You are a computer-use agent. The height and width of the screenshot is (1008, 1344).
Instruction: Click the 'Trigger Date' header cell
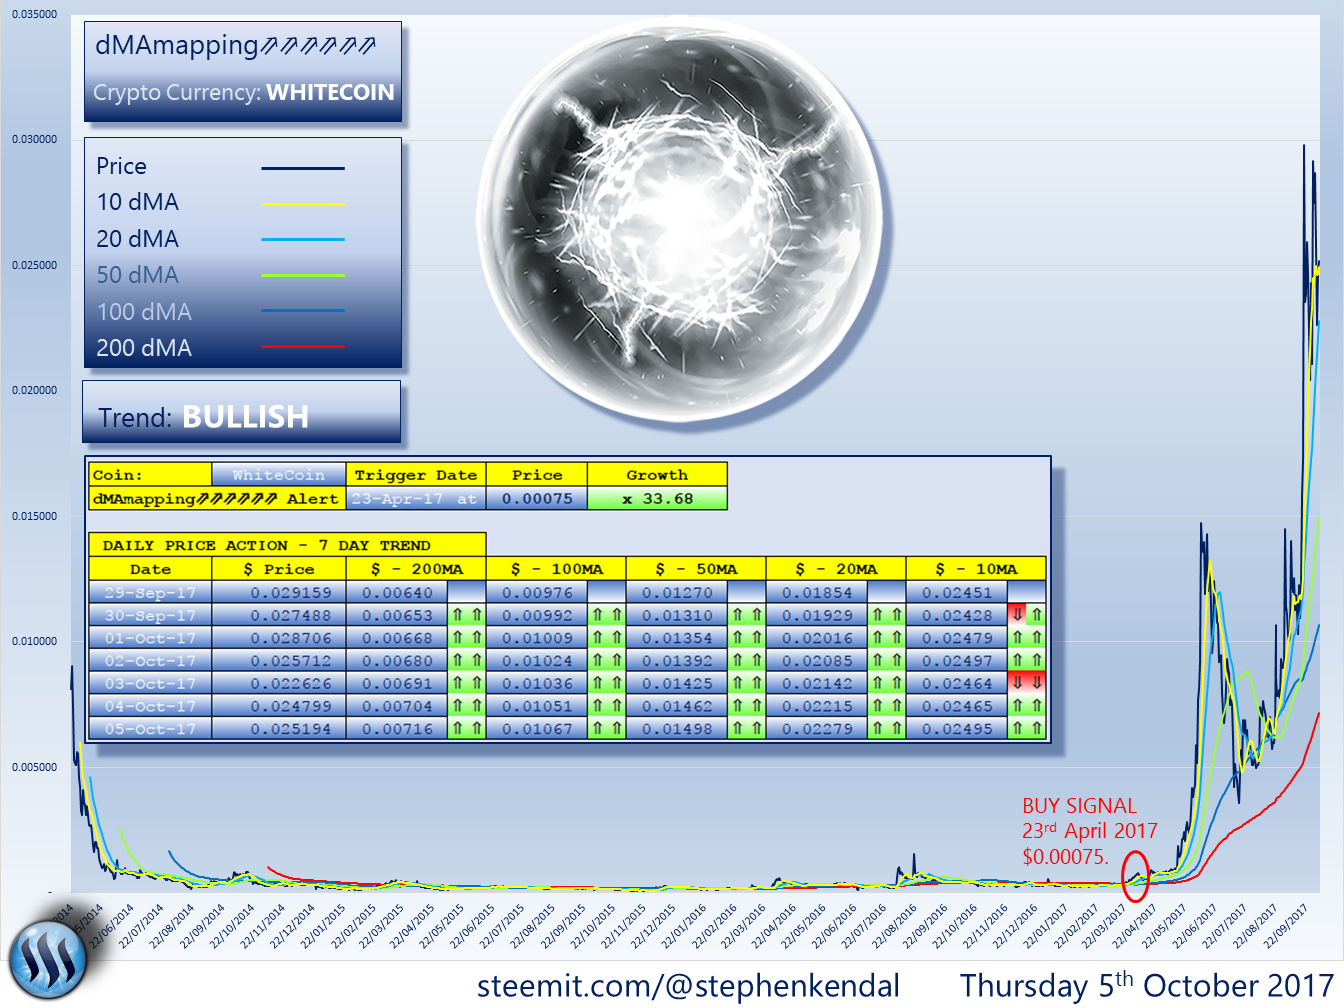coord(416,475)
